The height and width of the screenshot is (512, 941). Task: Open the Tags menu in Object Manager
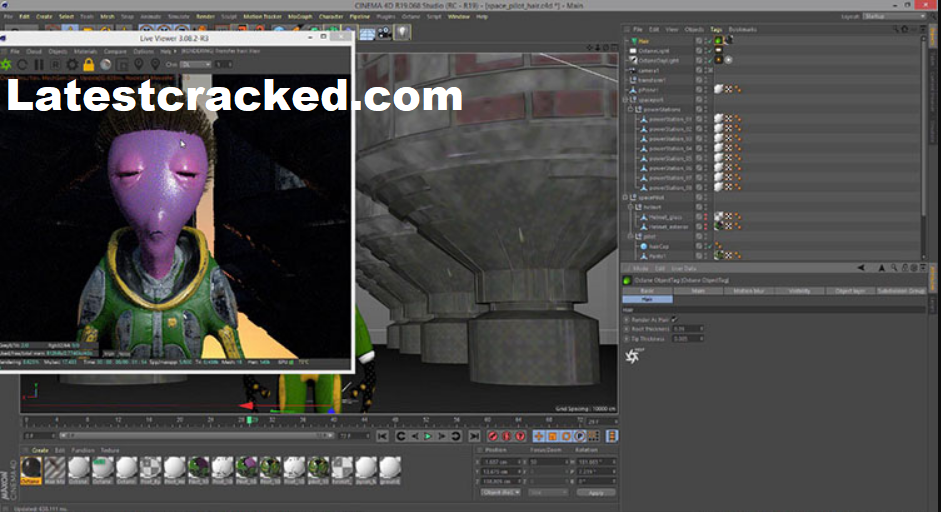[x=716, y=29]
